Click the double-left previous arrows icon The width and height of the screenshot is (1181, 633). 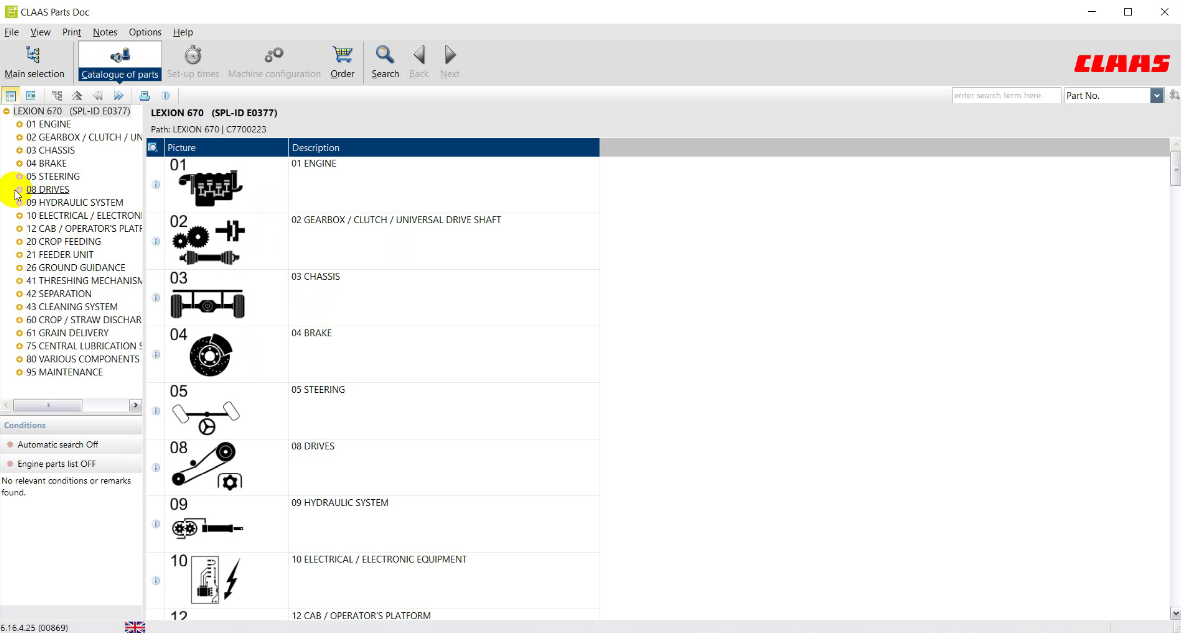tap(97, 96)
